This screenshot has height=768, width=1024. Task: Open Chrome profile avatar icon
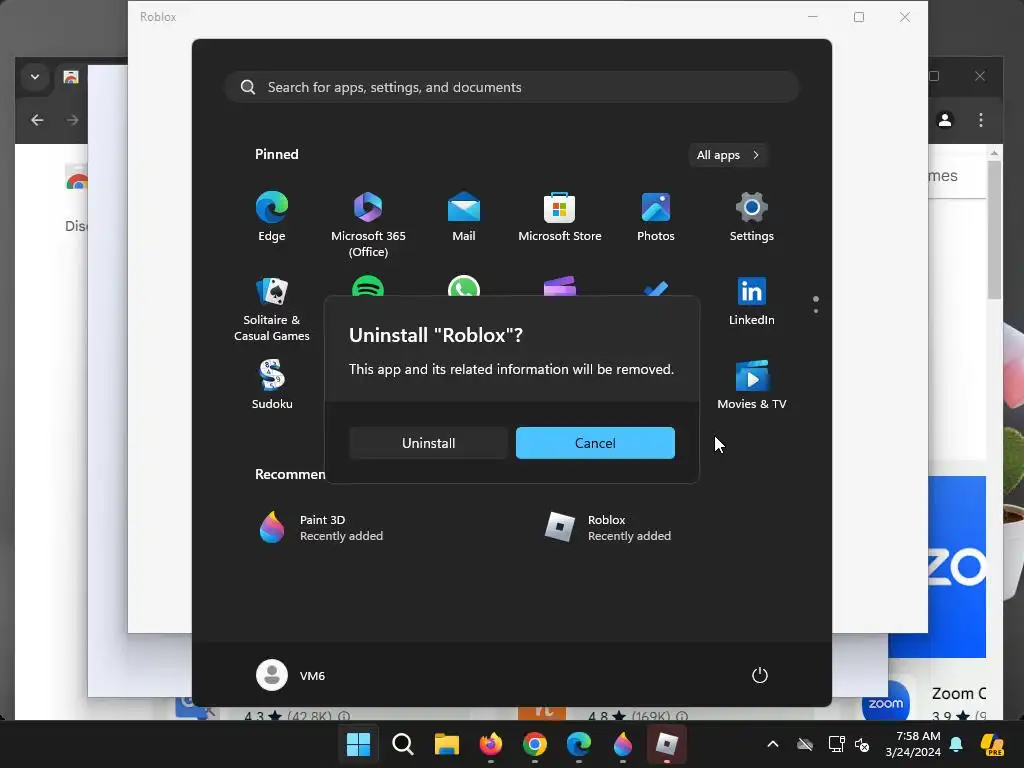point(945,120)
